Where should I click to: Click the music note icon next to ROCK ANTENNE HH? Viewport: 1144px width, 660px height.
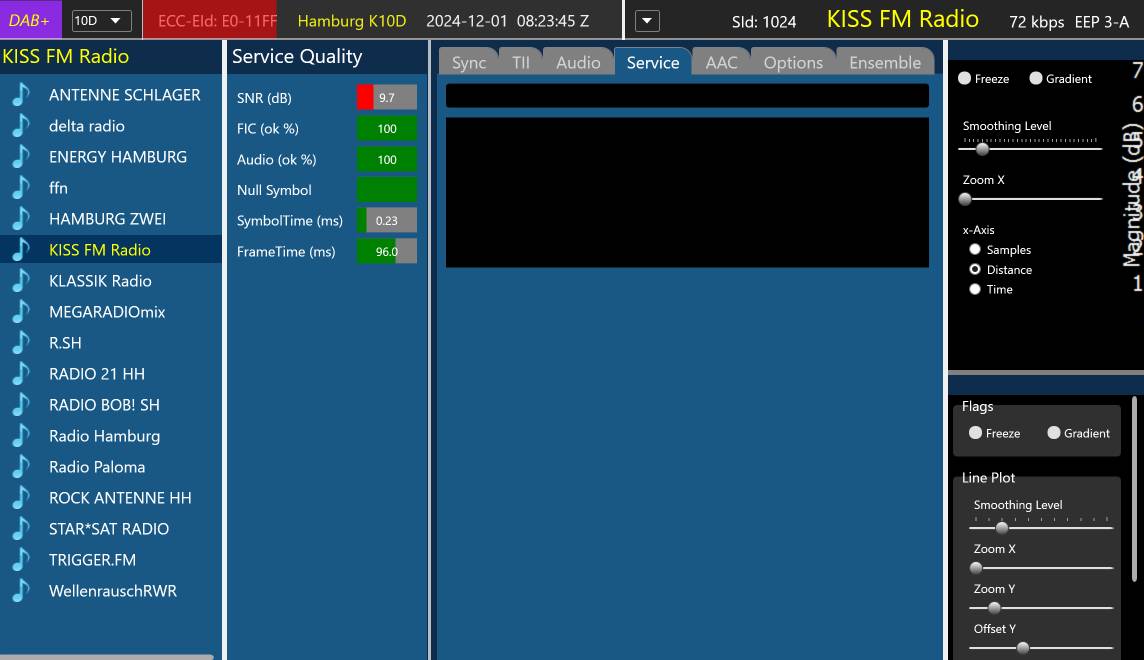(x=21, y=498)
